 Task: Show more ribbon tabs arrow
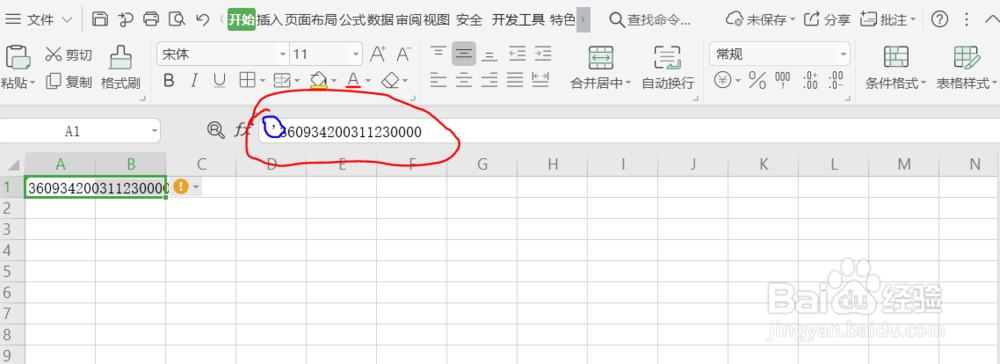[x=582, y=20]
